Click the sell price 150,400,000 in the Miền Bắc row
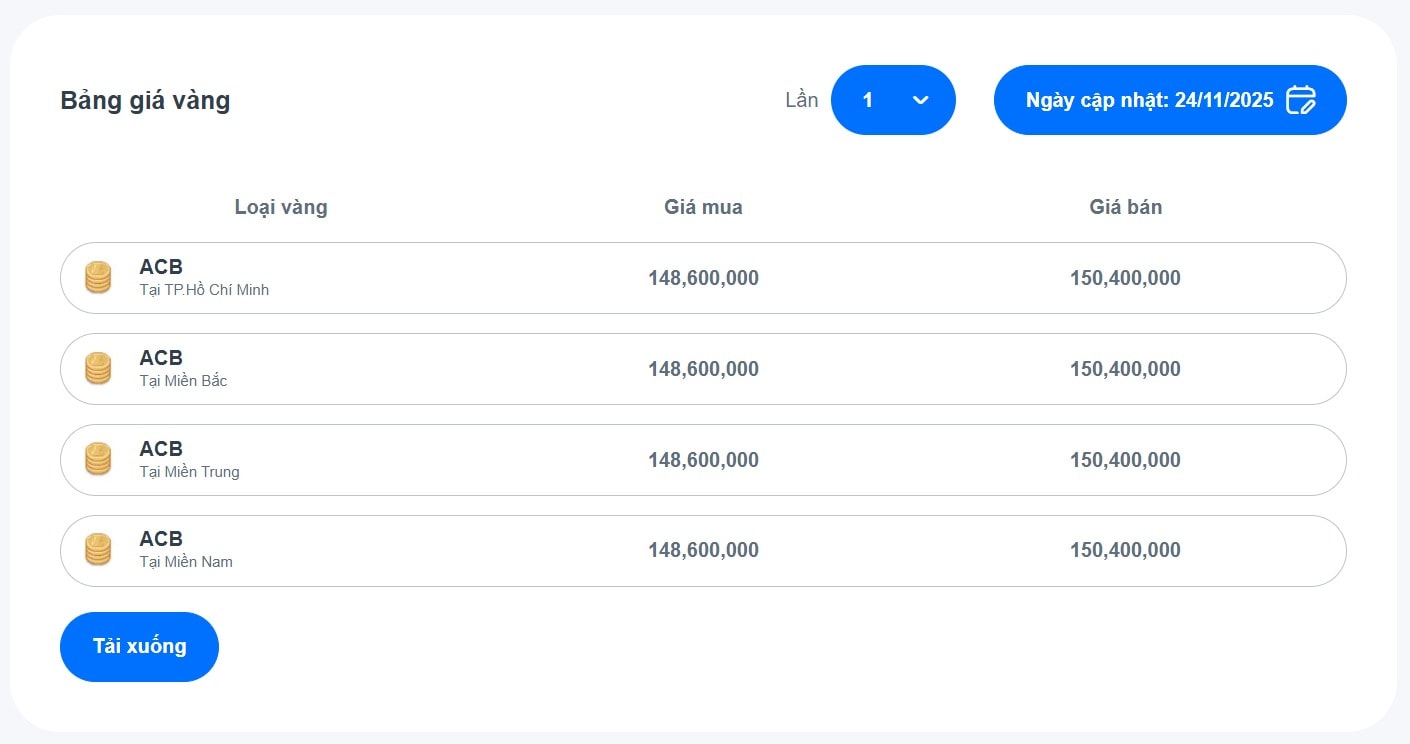Image resolution: width=1410 pixels, height=744 pixels. (x=1125, y=369)
